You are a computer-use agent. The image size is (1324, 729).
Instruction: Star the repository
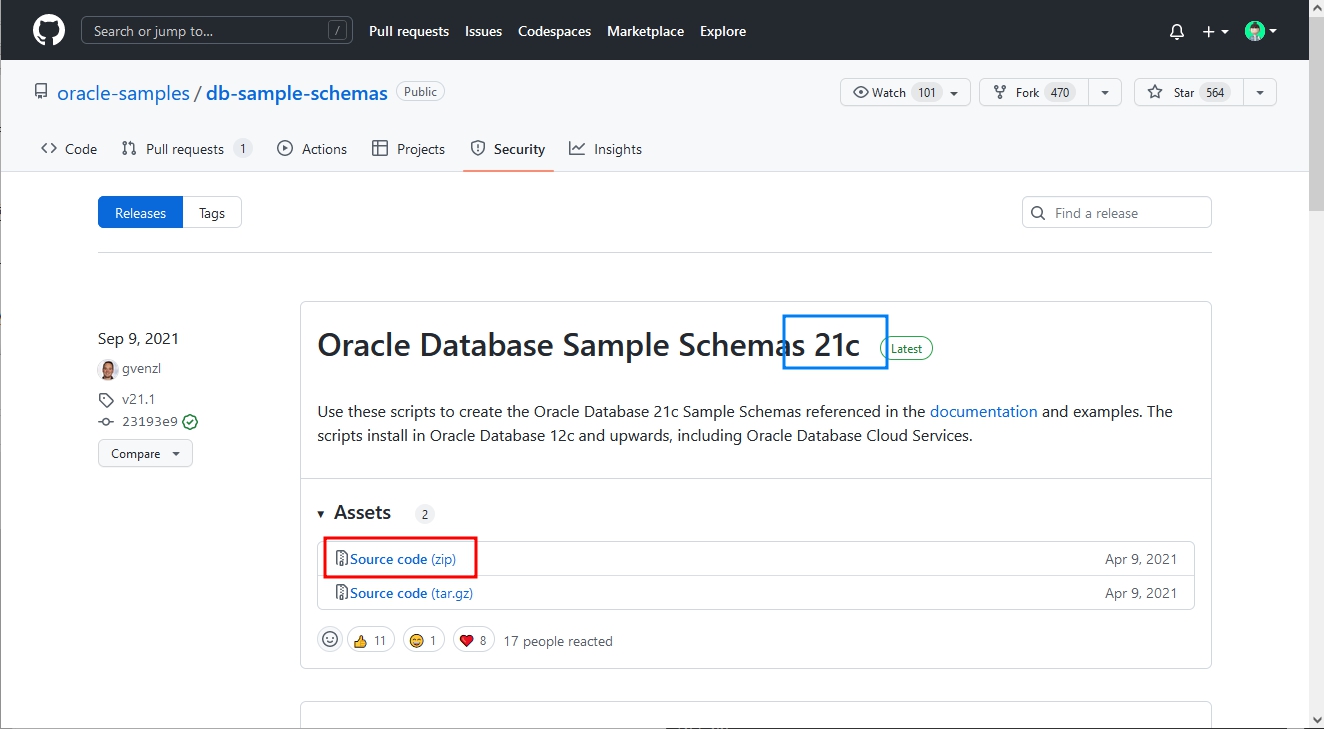(1188, 92)
